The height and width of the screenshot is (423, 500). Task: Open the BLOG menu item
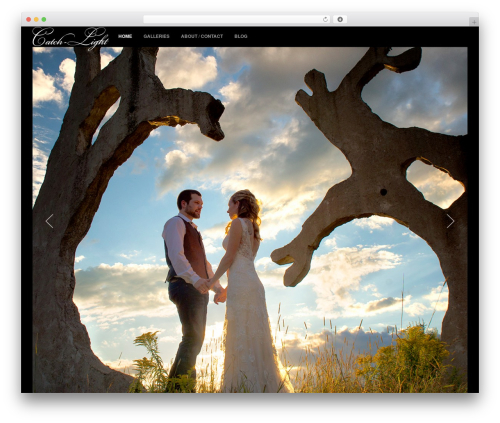[241, 36]
